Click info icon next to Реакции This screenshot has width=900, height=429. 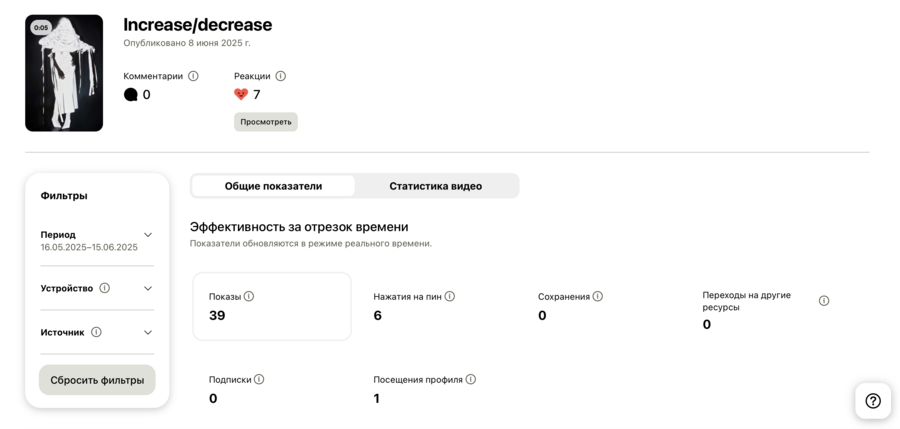[280, 76]
